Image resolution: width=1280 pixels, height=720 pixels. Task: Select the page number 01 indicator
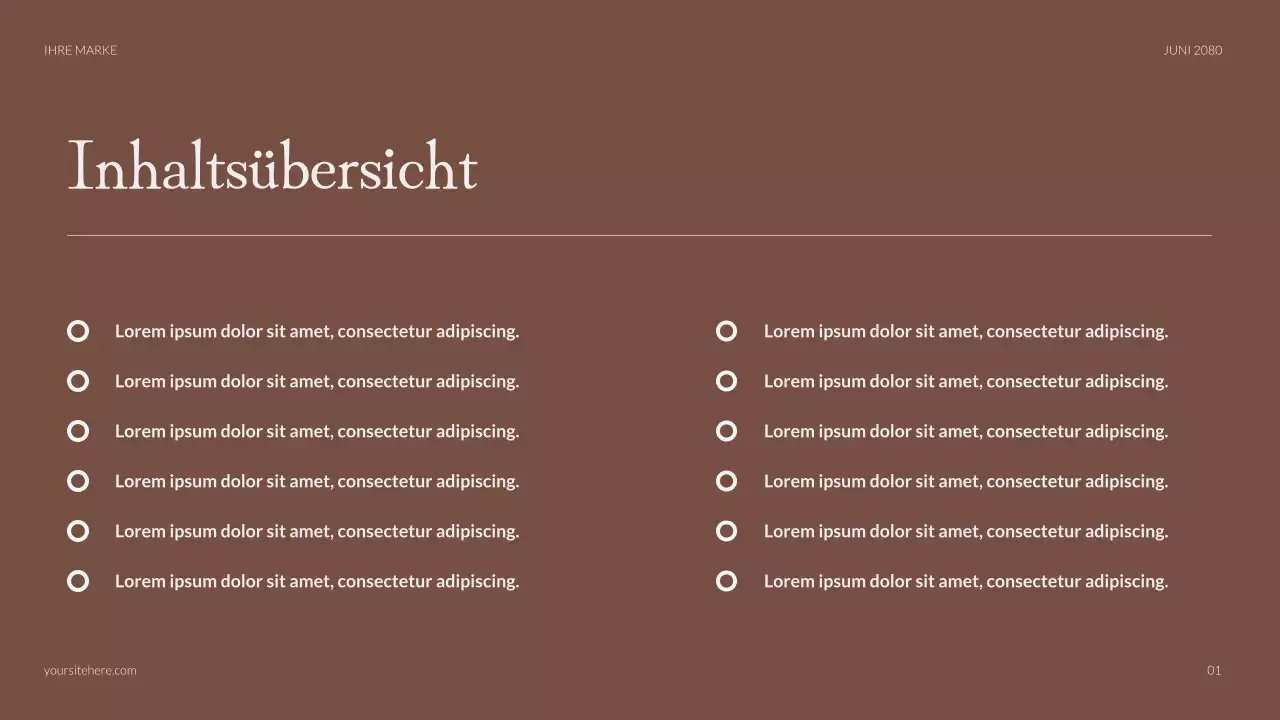(x=1215, y=670)
